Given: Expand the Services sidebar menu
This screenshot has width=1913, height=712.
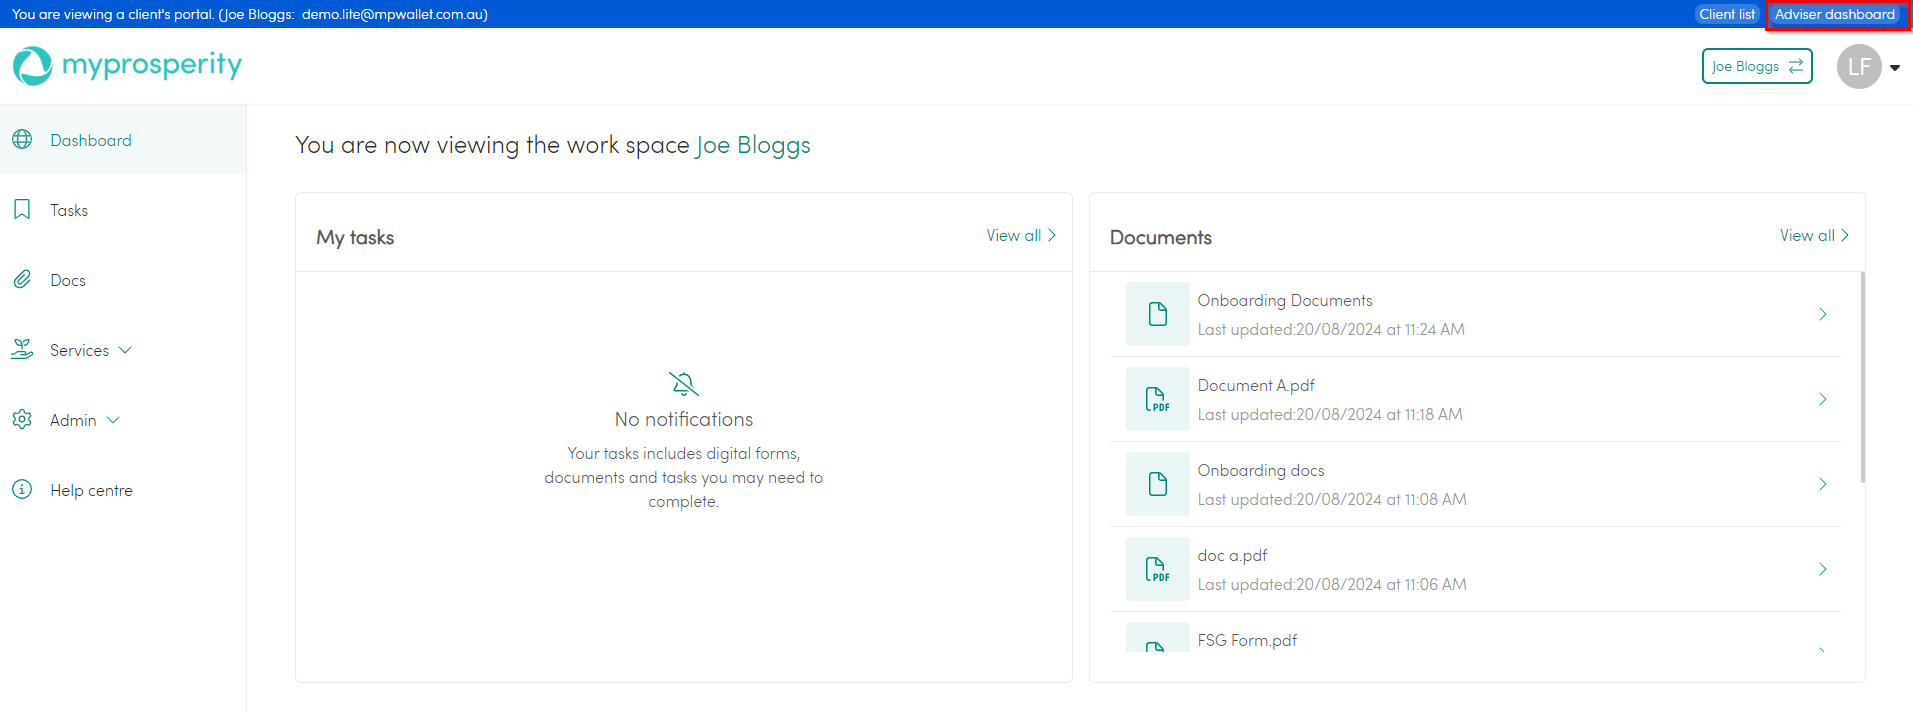Looking at the screenshot, I should tap(90, 350).
